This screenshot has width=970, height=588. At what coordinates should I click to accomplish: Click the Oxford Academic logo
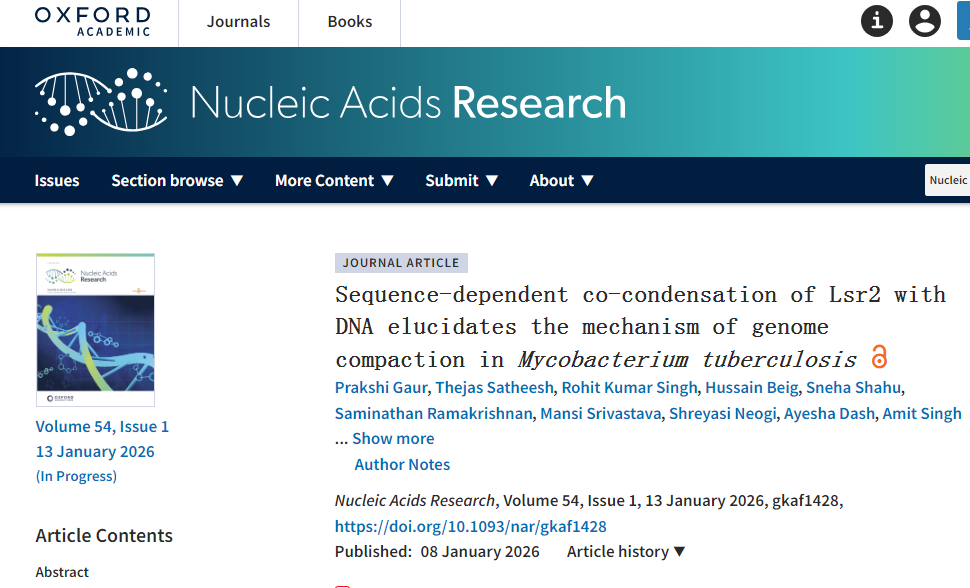pyautogui.click(x=92, y=21)
